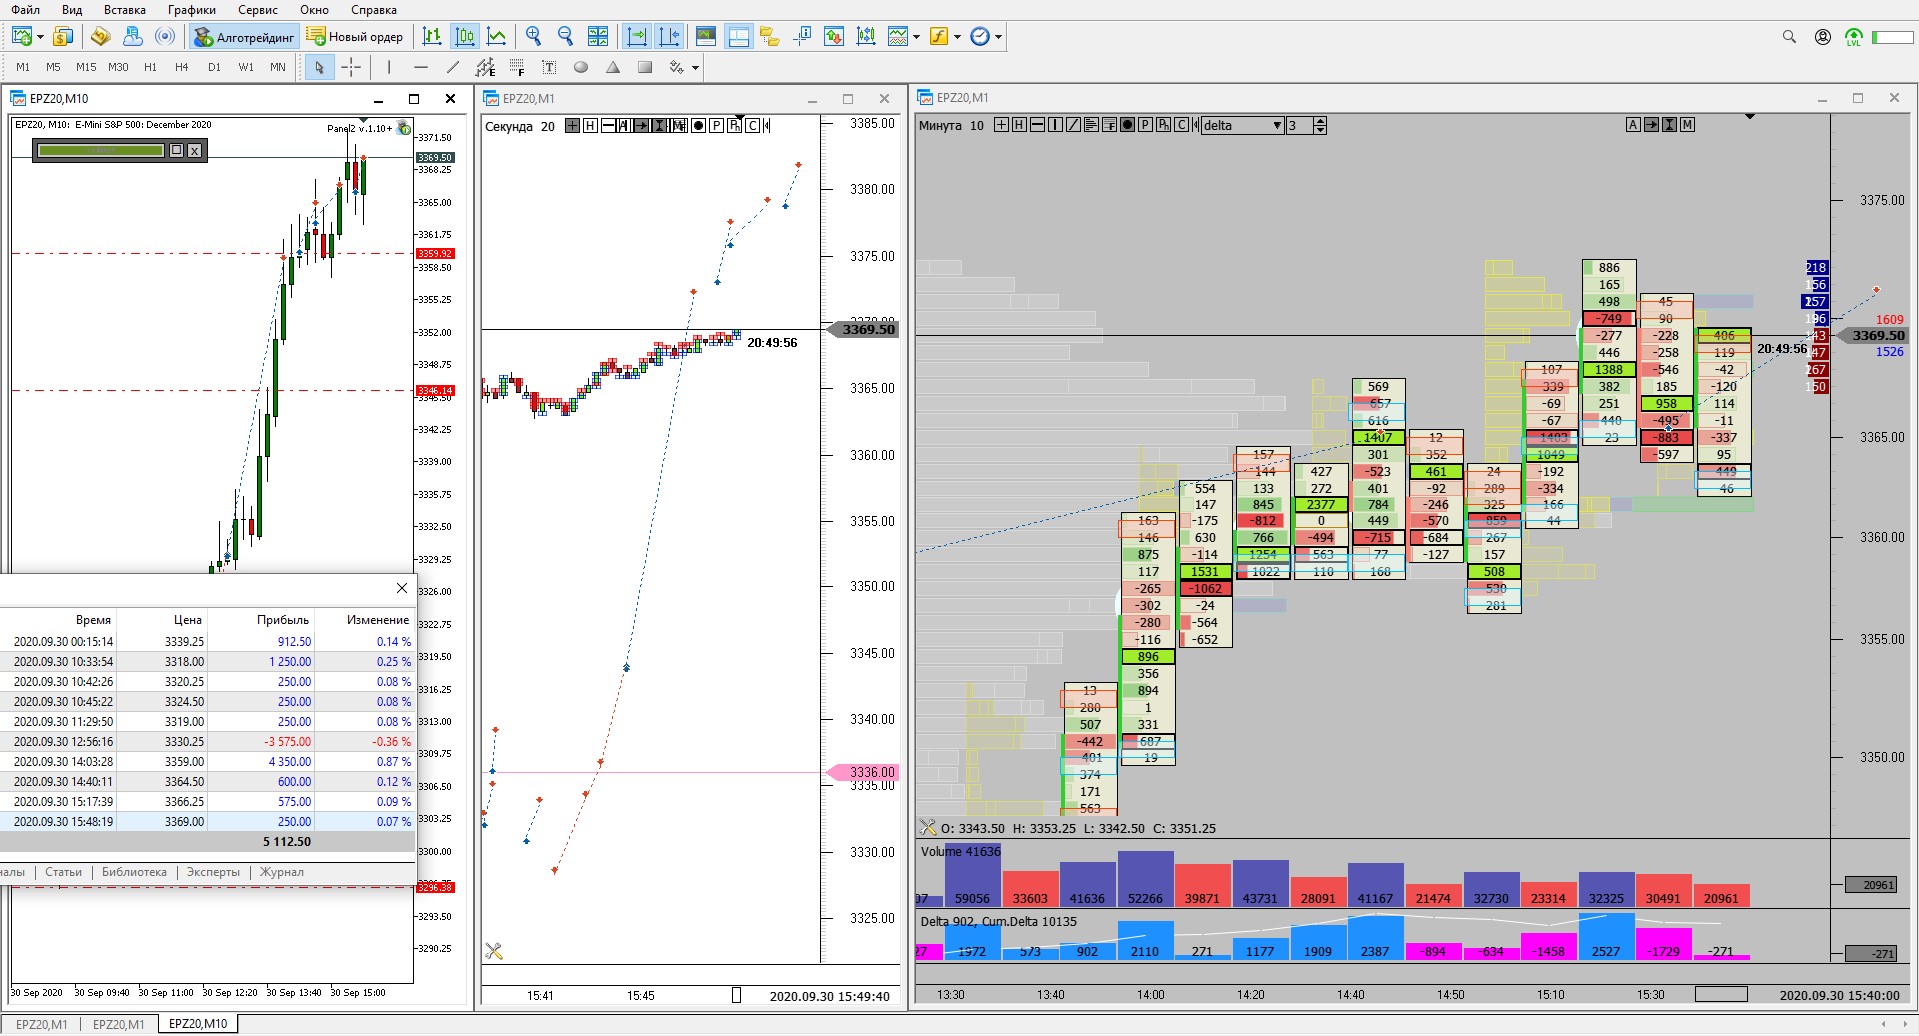Click the Новый ордер button
This screenshot has width=1919, height=1036.
click(x=355, y=37)
